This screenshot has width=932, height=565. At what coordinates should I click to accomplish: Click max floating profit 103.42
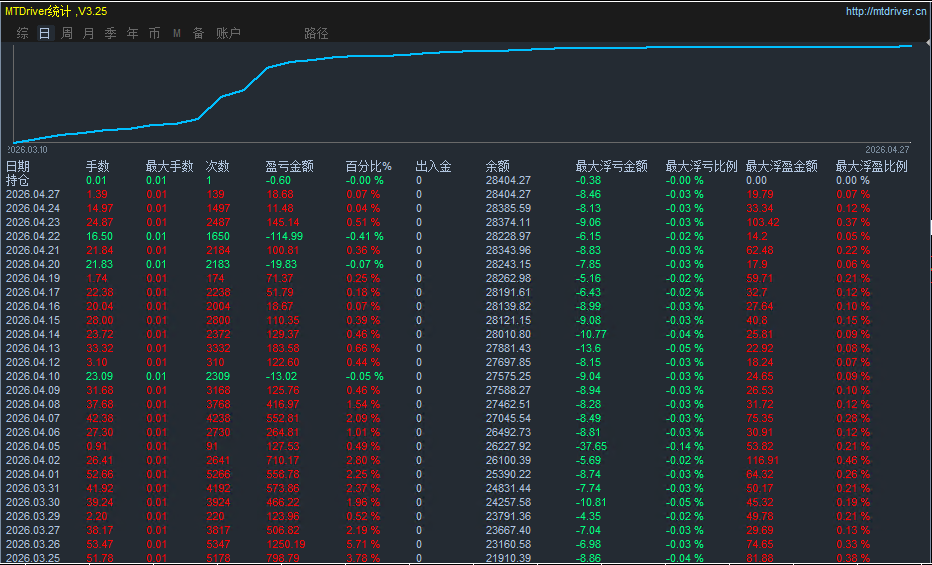pos(763,222)
